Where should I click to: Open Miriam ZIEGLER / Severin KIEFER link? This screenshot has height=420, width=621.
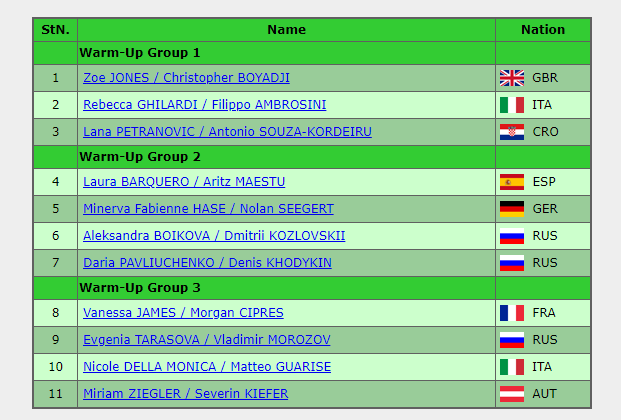[x=185, y=393]
